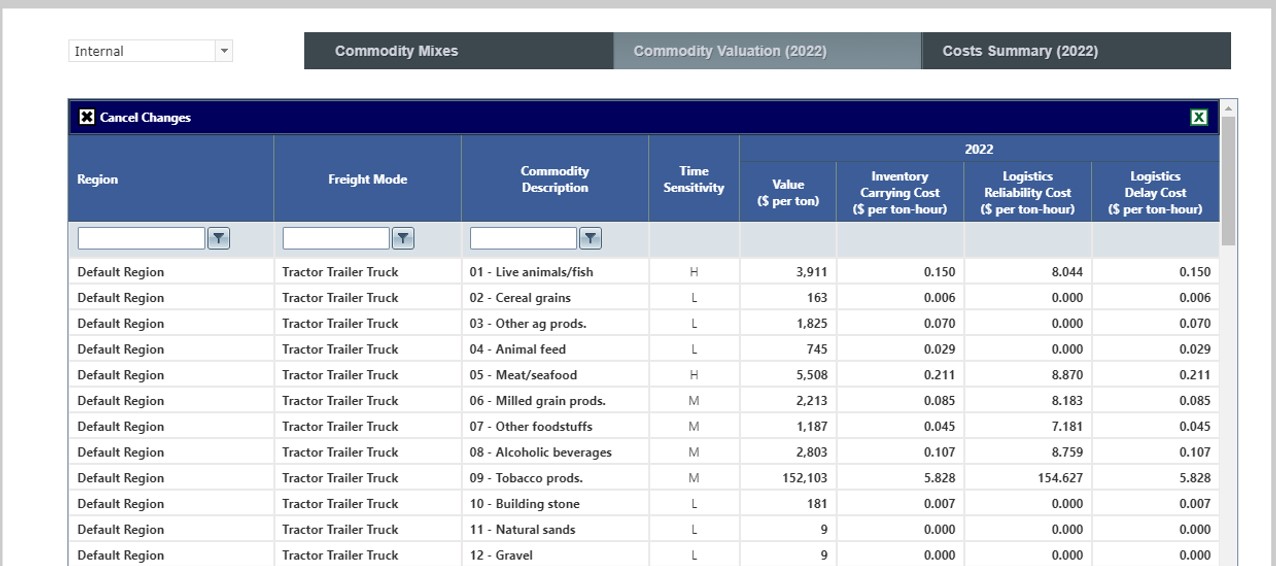This screenshot has height=566, width=1276.
Task: Sort by Commodity Description column header
Action: pos(555,179)
